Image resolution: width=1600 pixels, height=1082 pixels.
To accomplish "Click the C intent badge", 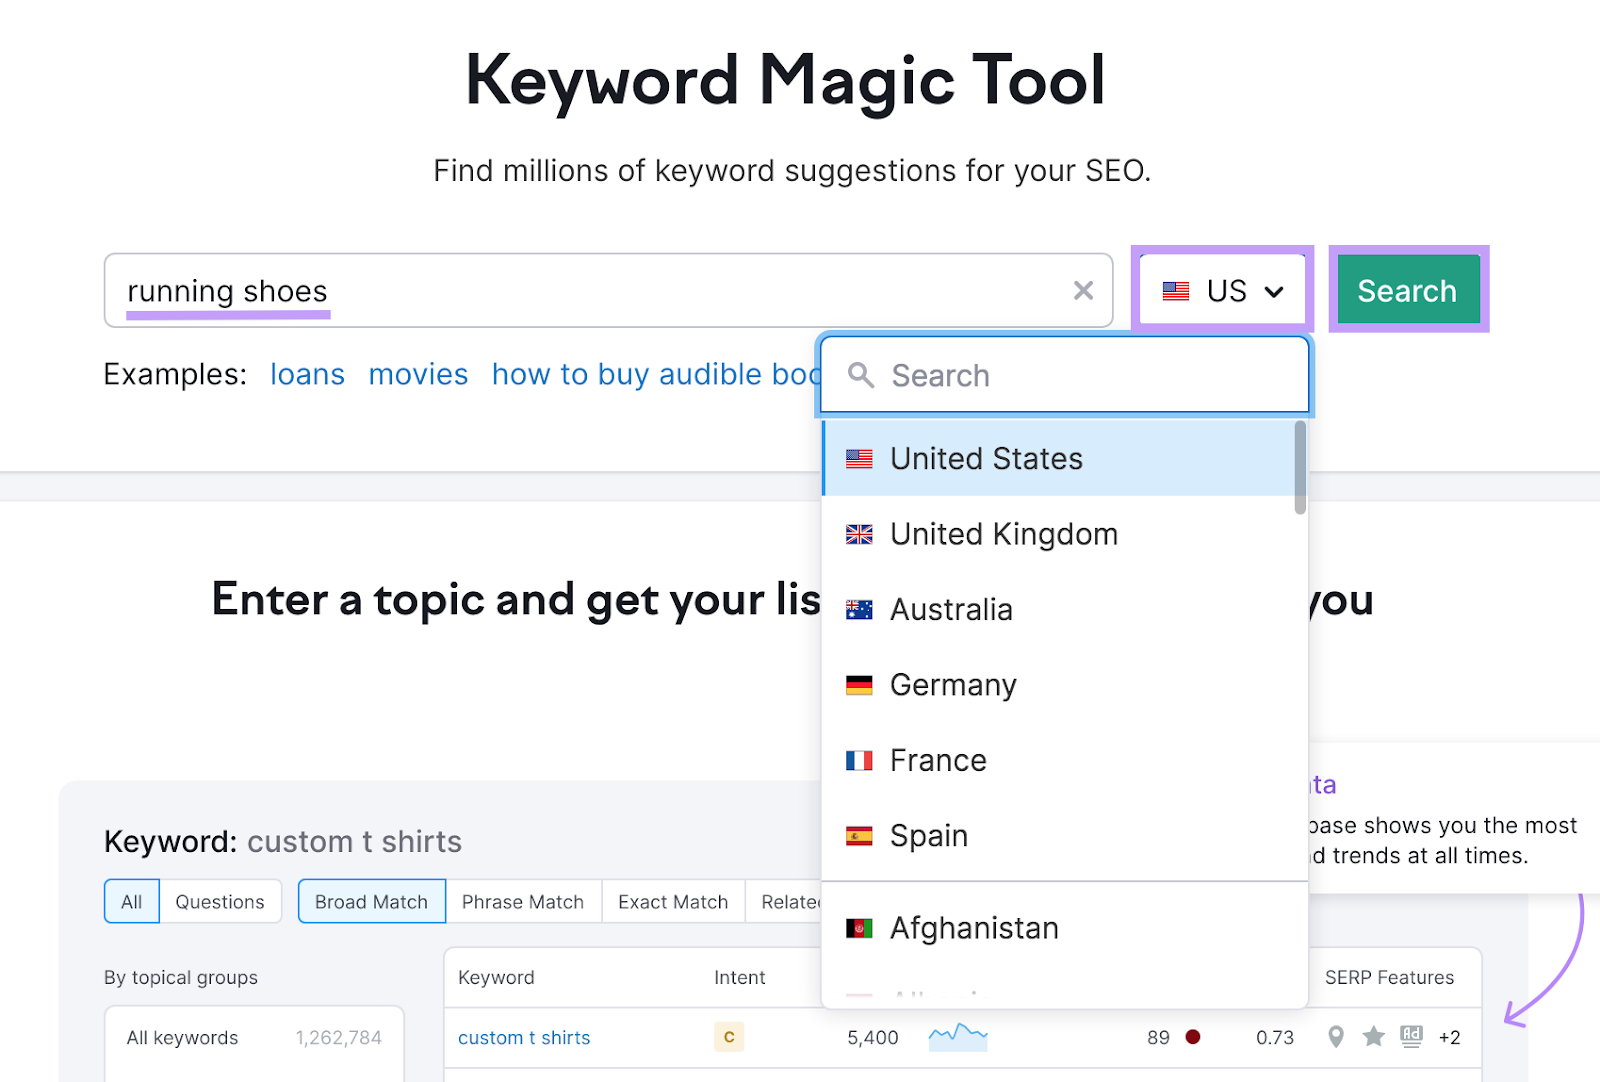I will [x=729, y=1038].
